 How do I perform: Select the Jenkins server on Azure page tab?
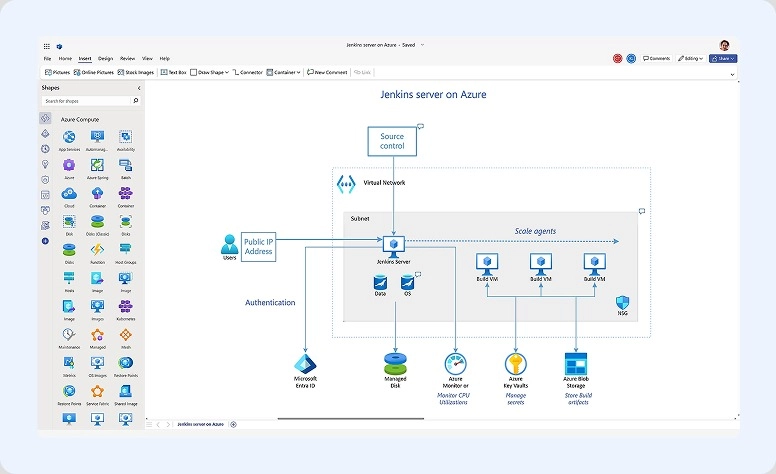pyautogui.click(x=200, y=425)
